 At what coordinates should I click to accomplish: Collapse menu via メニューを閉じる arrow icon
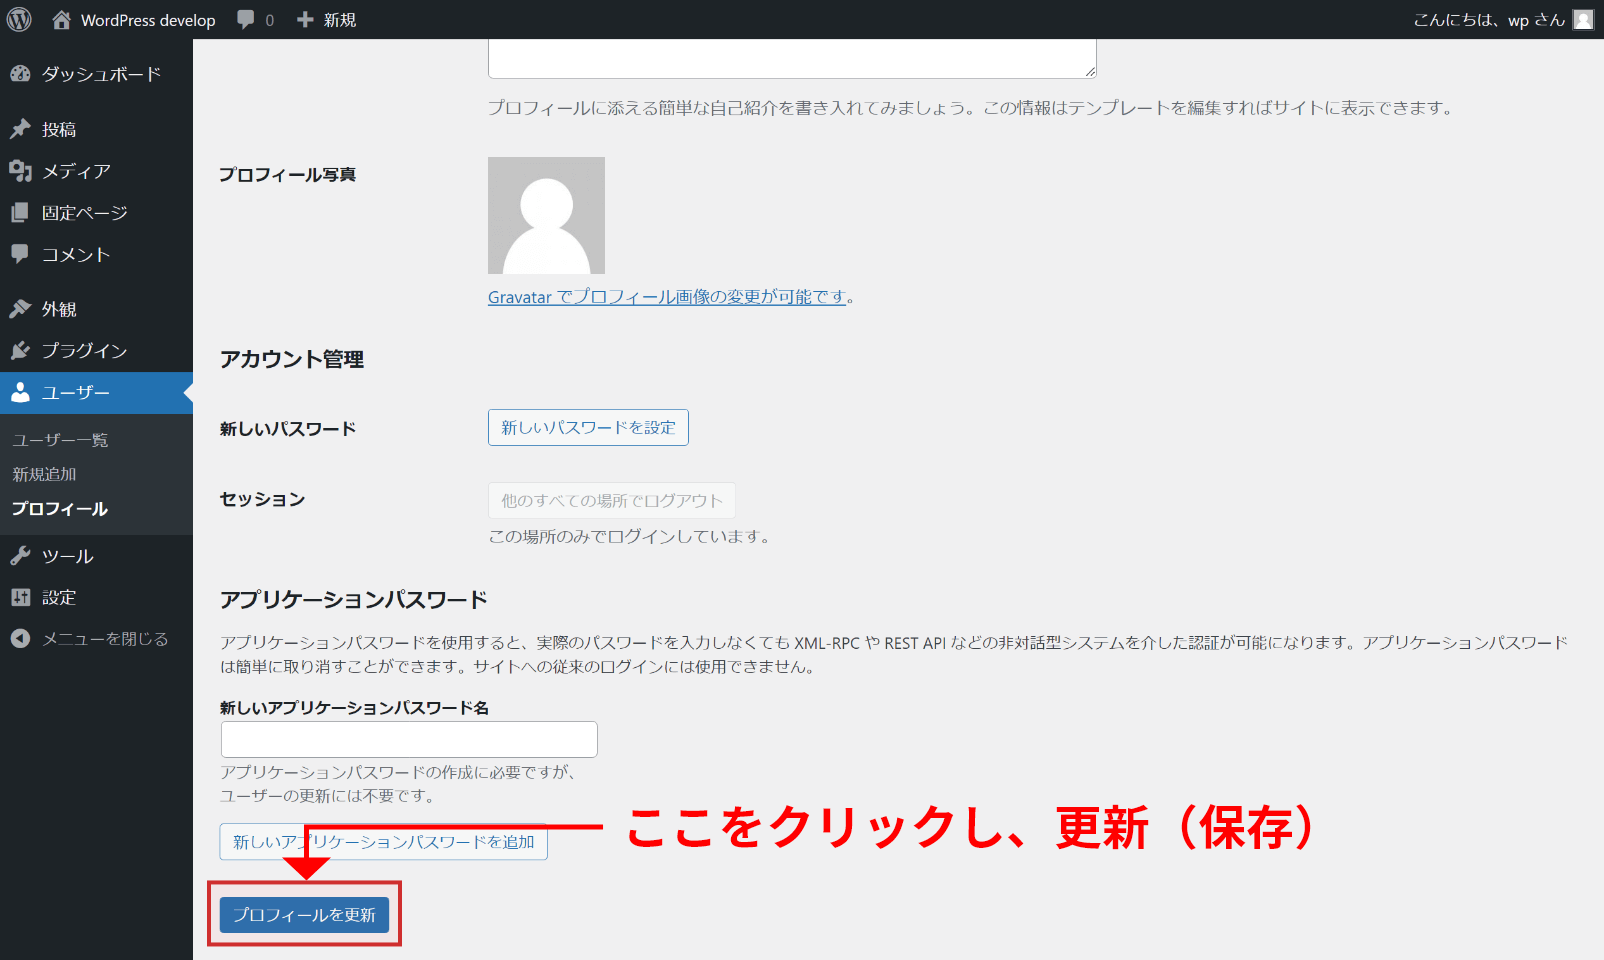(20, 638)
